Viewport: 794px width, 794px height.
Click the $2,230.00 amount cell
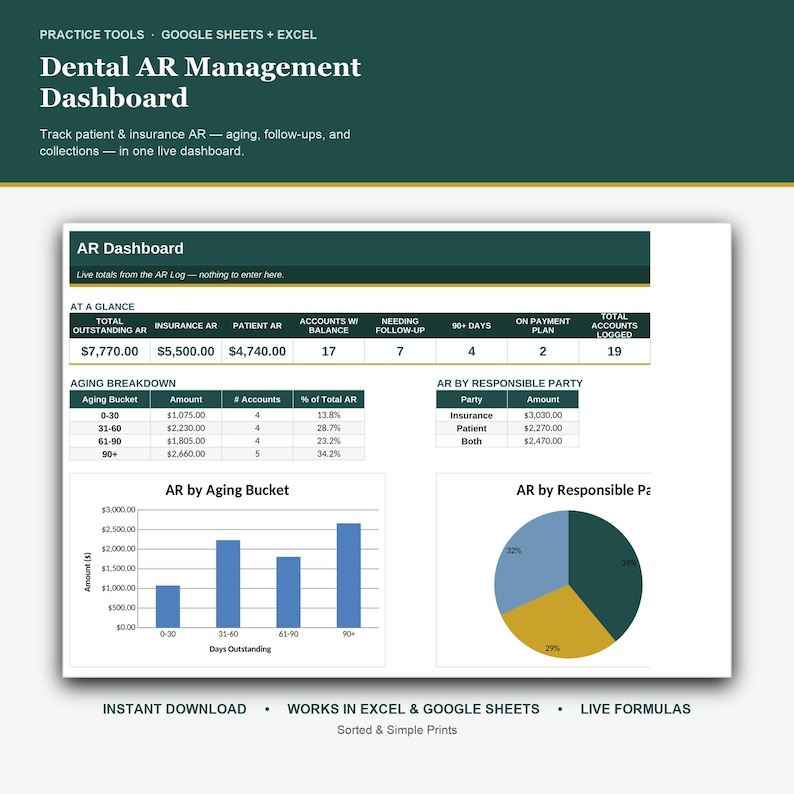(186, 428)
